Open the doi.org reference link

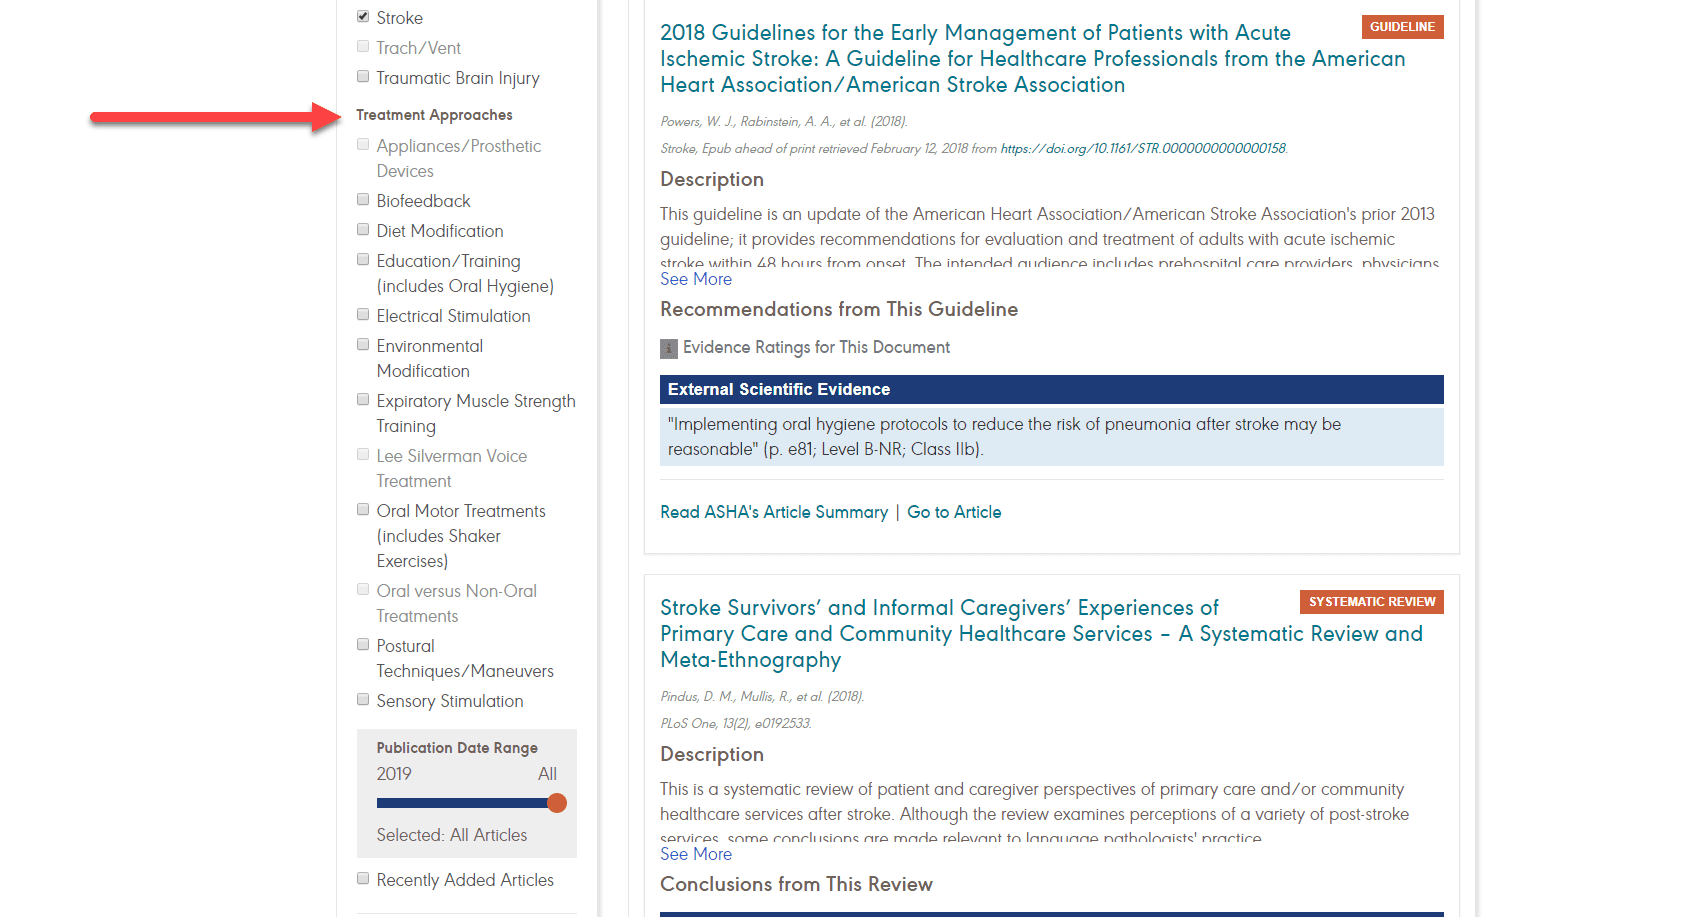point(1143,149)
